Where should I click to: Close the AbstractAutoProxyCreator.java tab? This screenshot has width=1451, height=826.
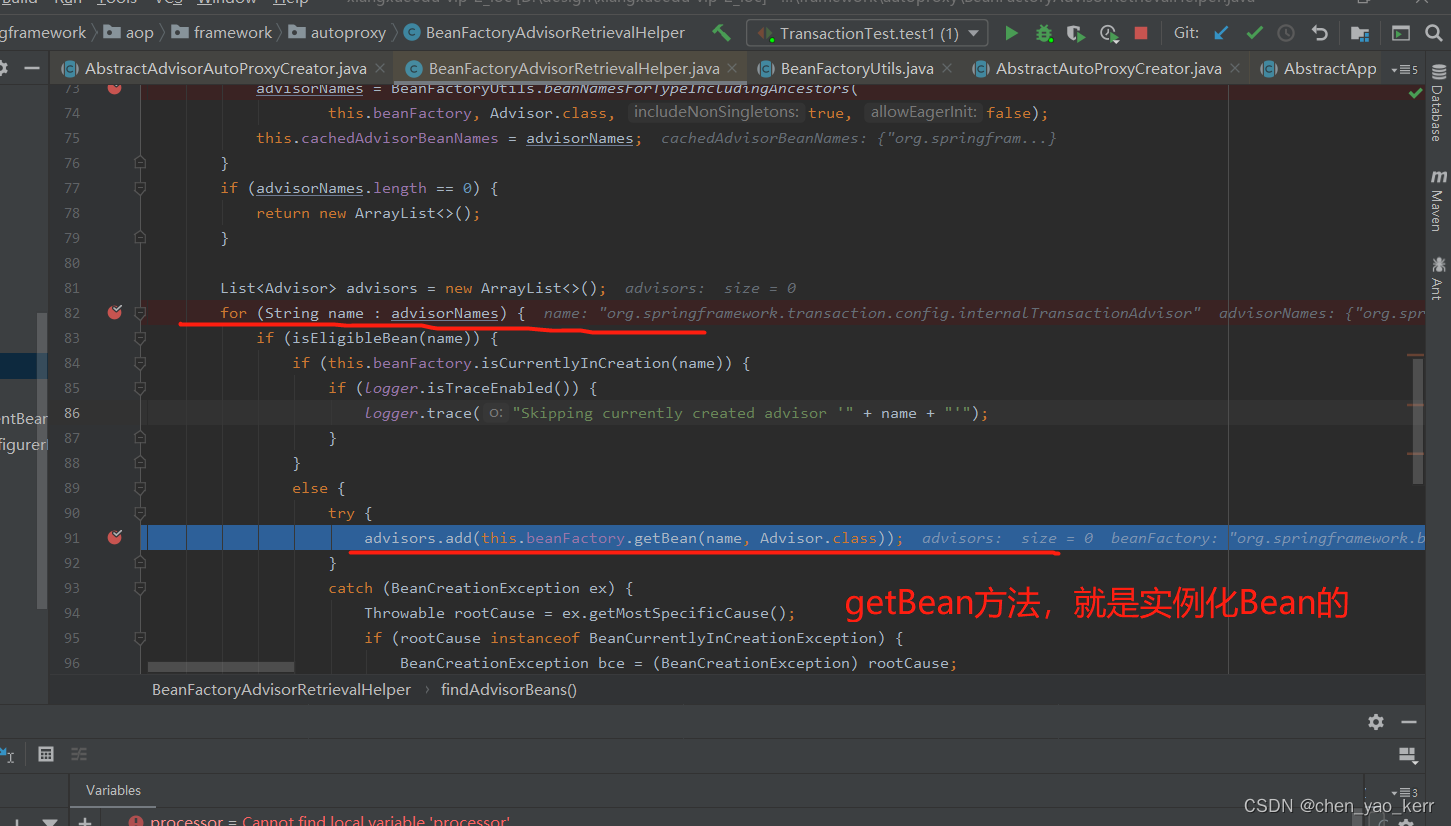pyautogui.click(x=1235, y=69)
